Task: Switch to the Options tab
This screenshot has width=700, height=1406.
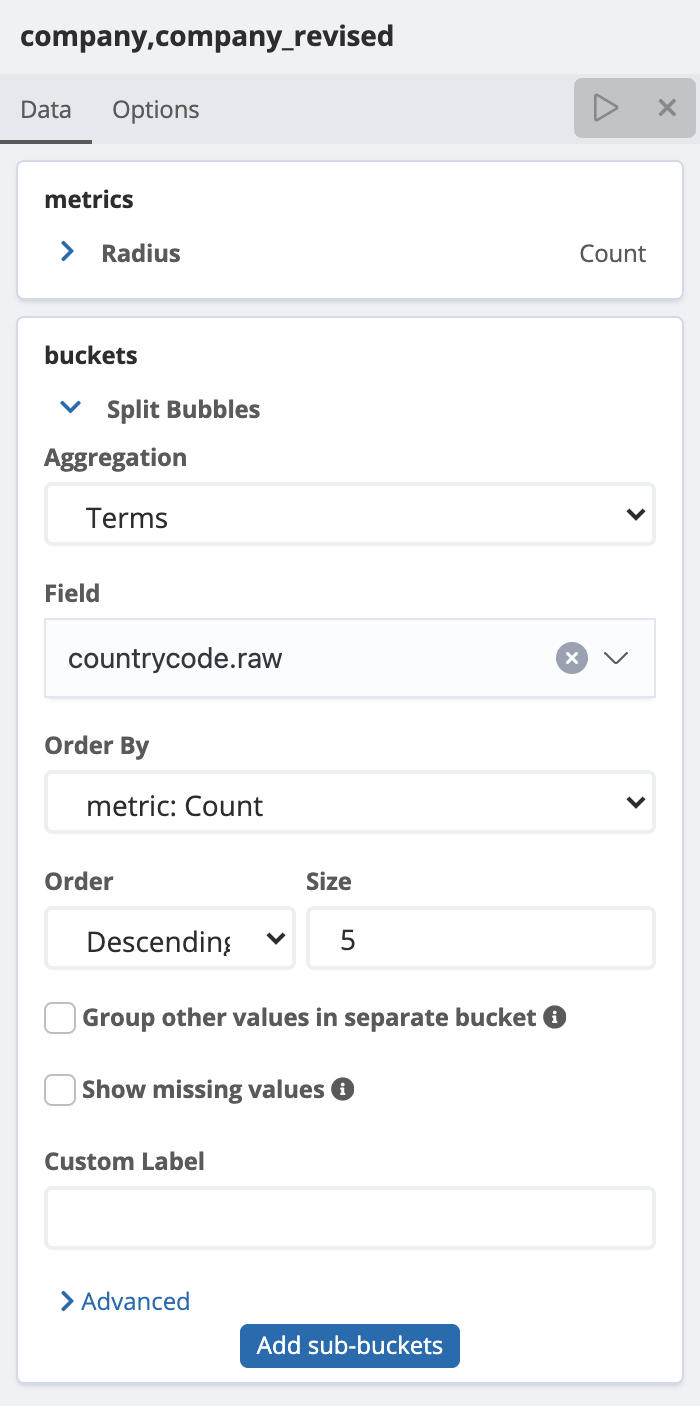Action: point(155,109)
